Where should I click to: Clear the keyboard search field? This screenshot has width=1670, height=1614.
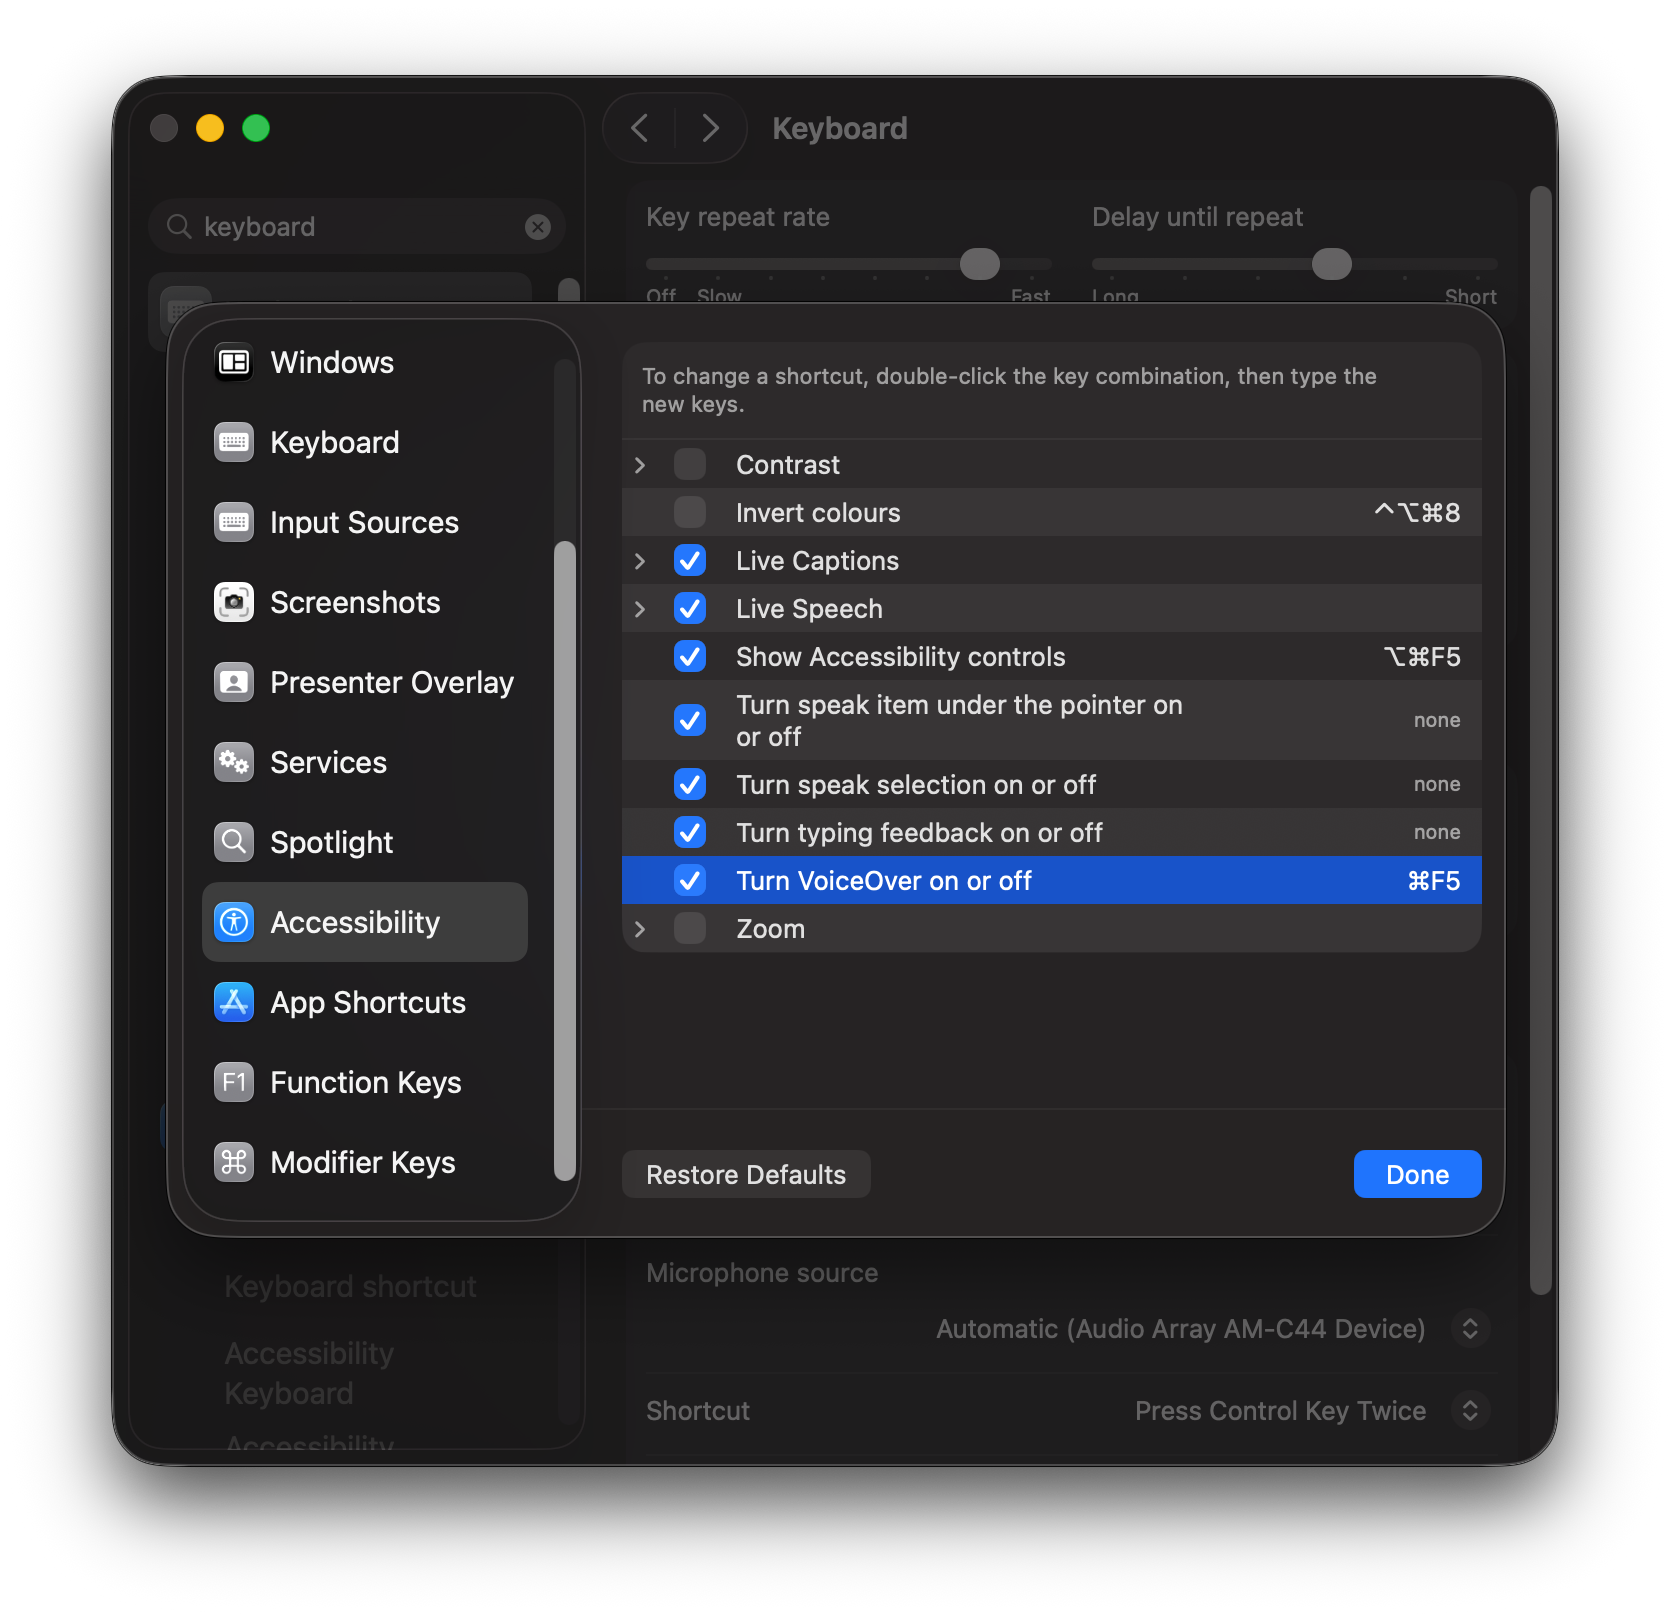(538, 226)
